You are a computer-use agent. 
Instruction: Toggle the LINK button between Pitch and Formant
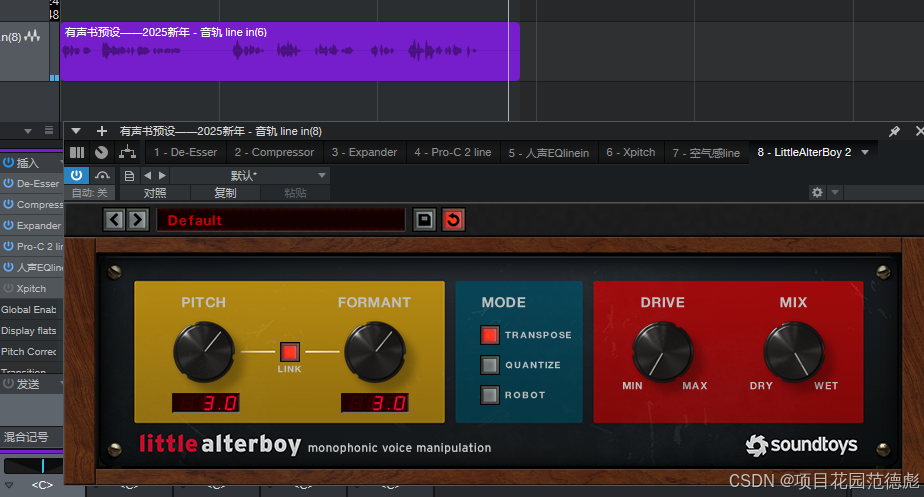pos(289,352)
